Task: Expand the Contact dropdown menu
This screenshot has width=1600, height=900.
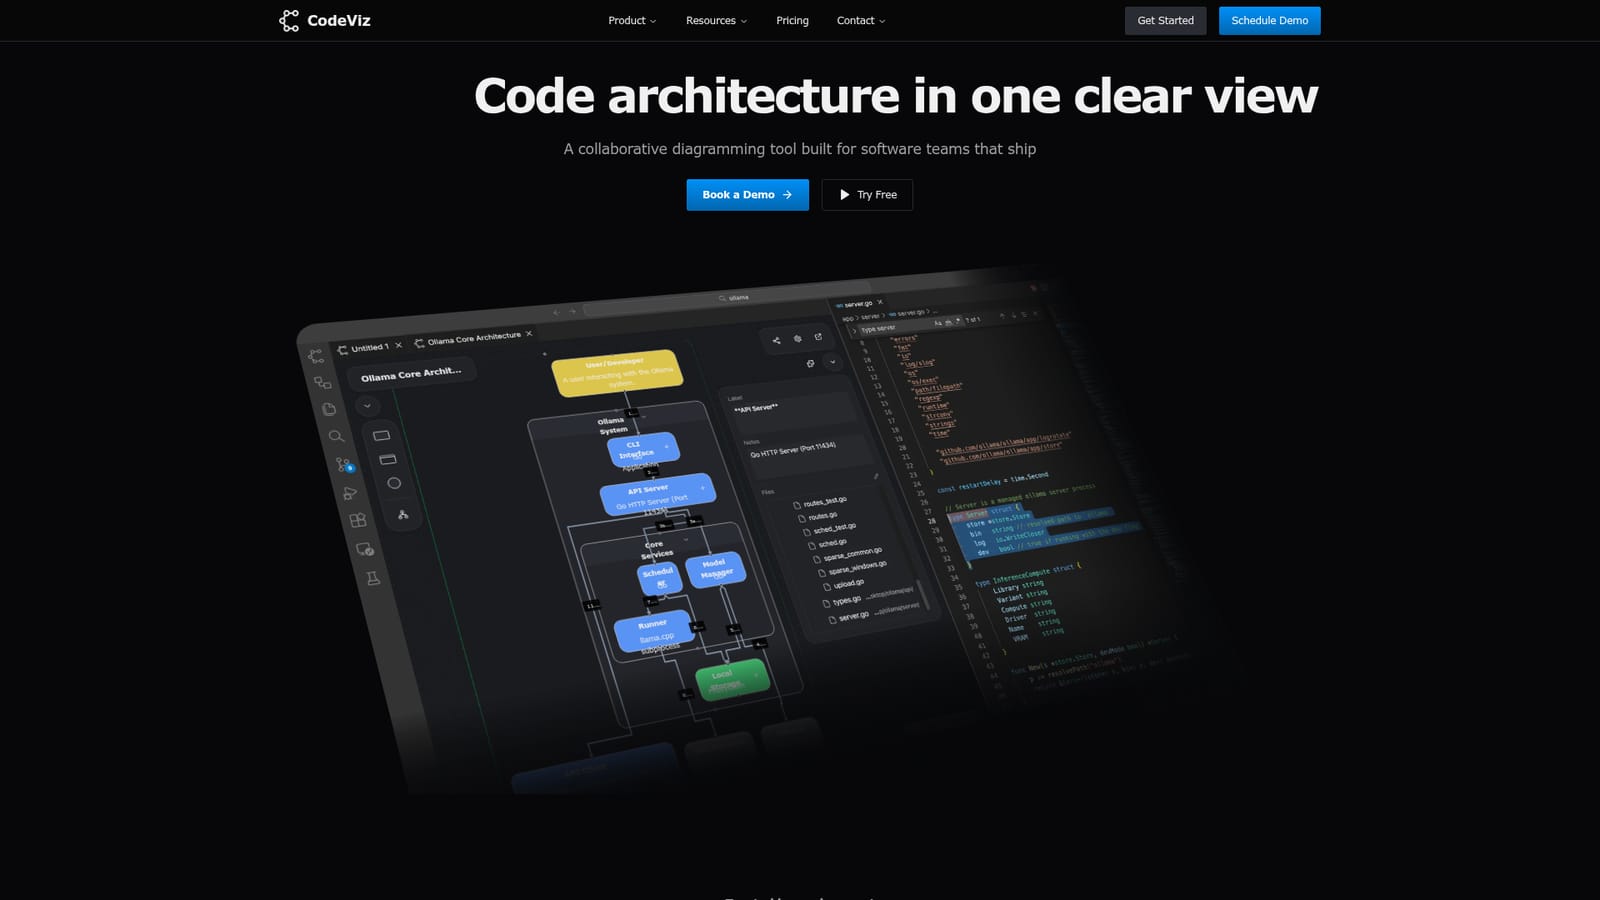Action: (x=861, y=21)
